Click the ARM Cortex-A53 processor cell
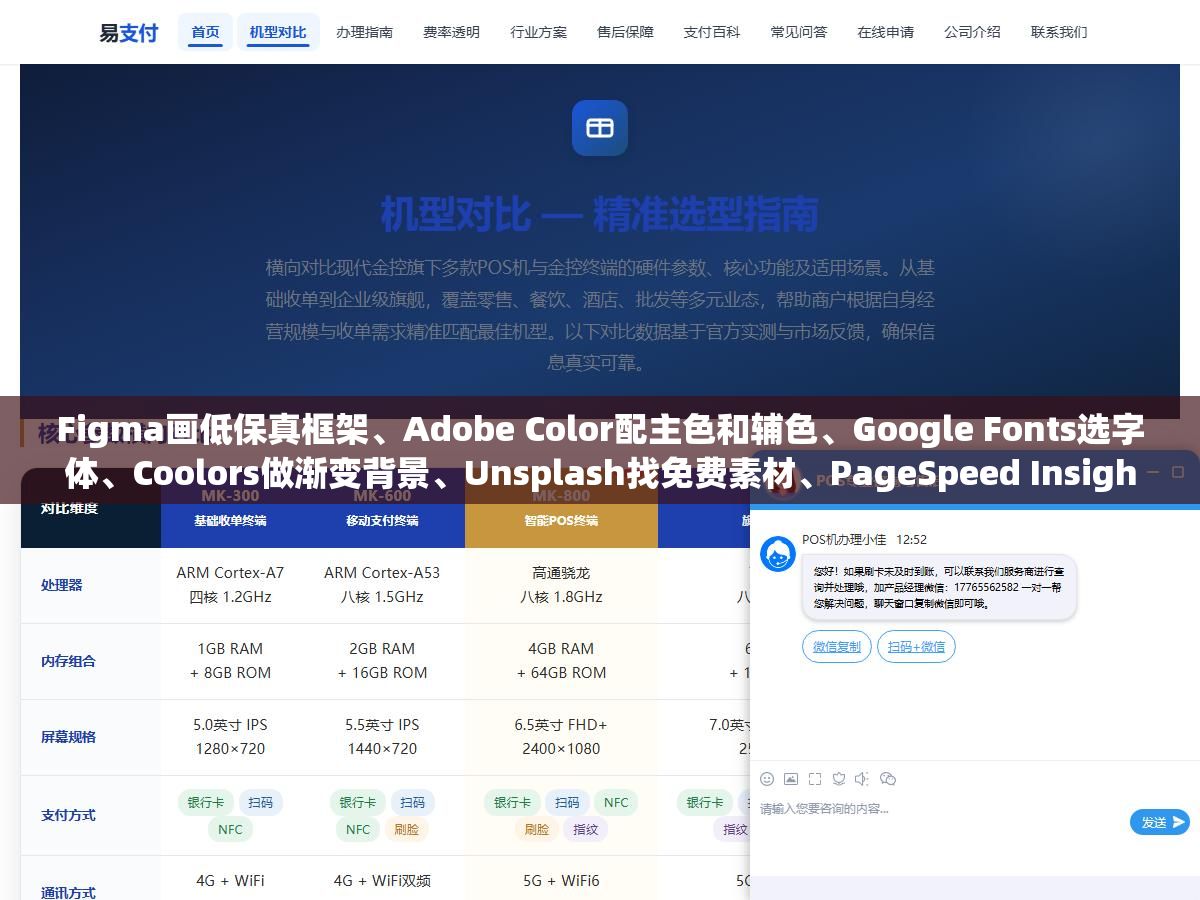1200x900 pixels. point(382,585)
